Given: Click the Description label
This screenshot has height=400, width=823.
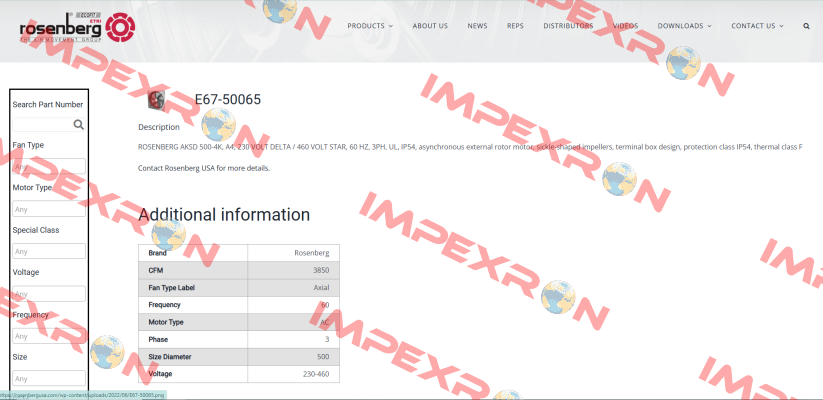Looking at the screenshot, I should point(159,127).
